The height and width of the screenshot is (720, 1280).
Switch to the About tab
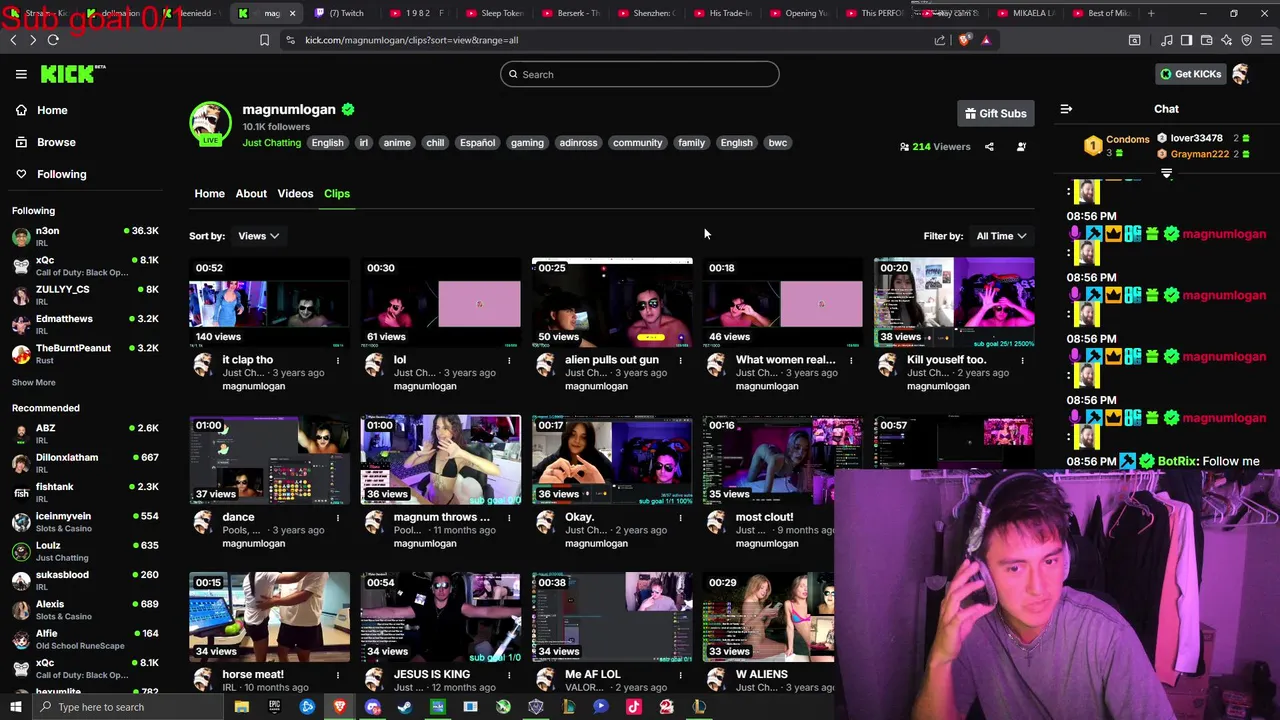pos(251,194)
